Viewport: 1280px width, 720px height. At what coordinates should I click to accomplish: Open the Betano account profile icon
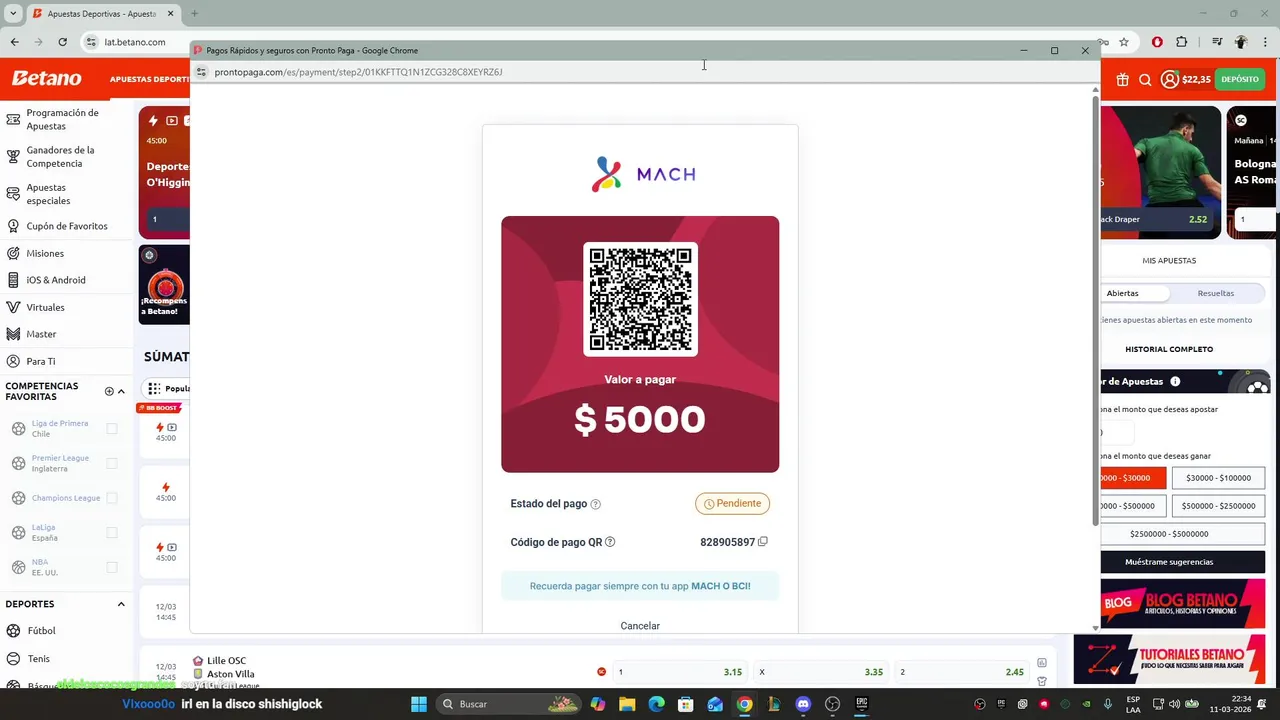[1169, 79]
